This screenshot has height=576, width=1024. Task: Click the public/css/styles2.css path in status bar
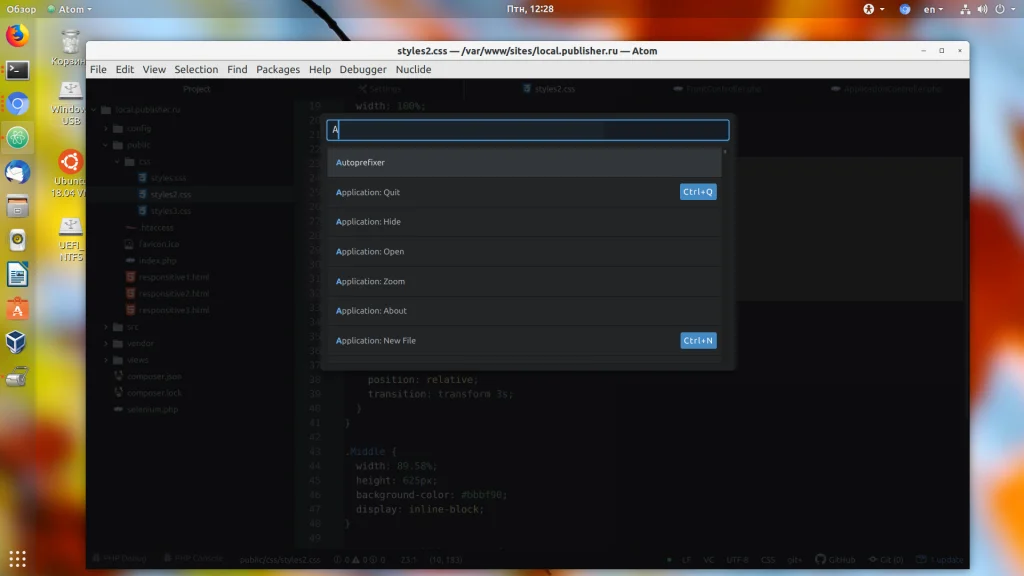(280, 560)
